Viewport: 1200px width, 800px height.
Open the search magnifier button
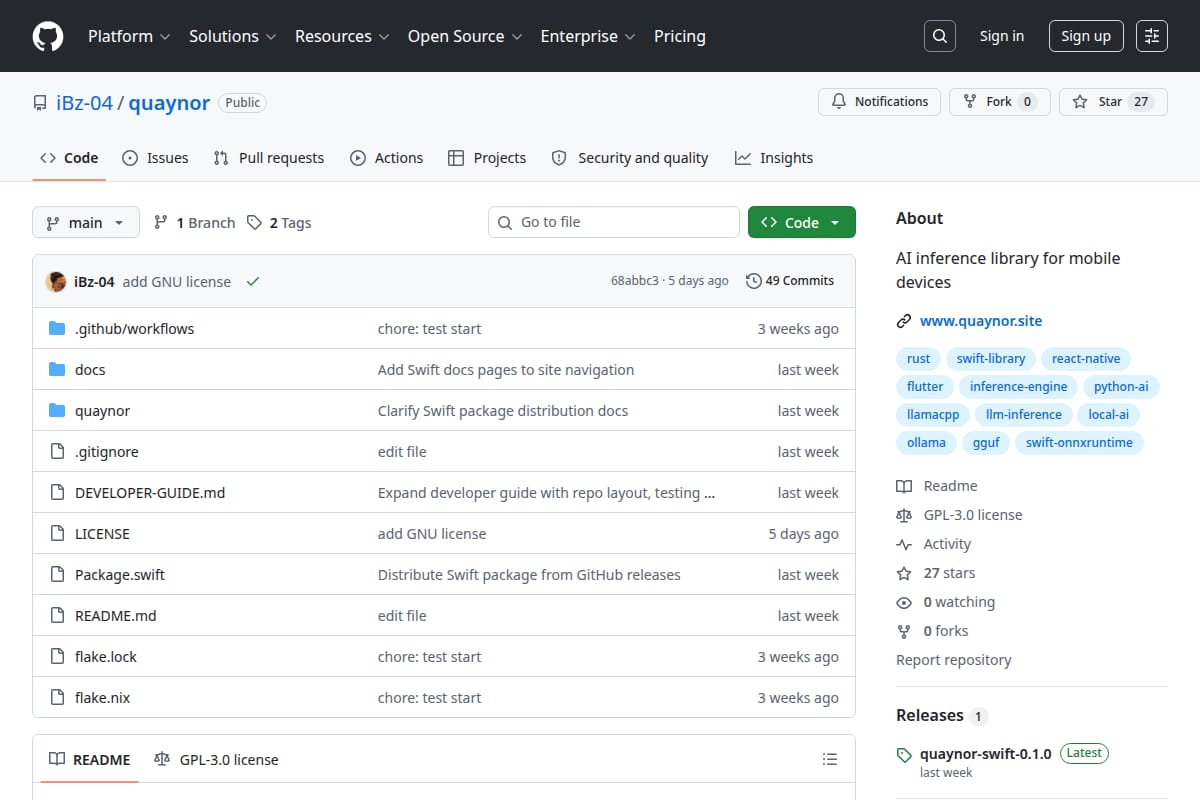tap(939, 36)
